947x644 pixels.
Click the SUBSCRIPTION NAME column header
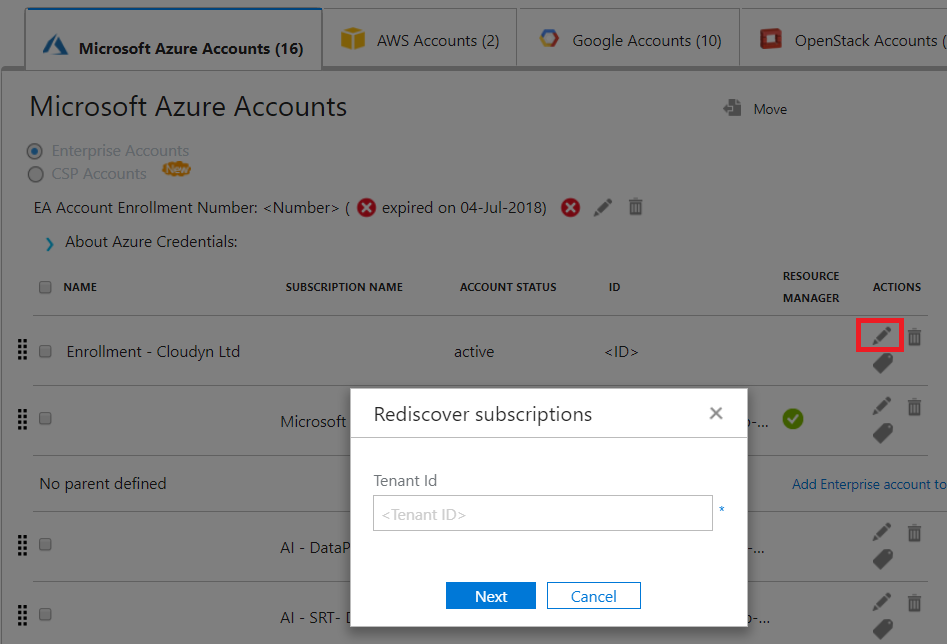(344, 287)
